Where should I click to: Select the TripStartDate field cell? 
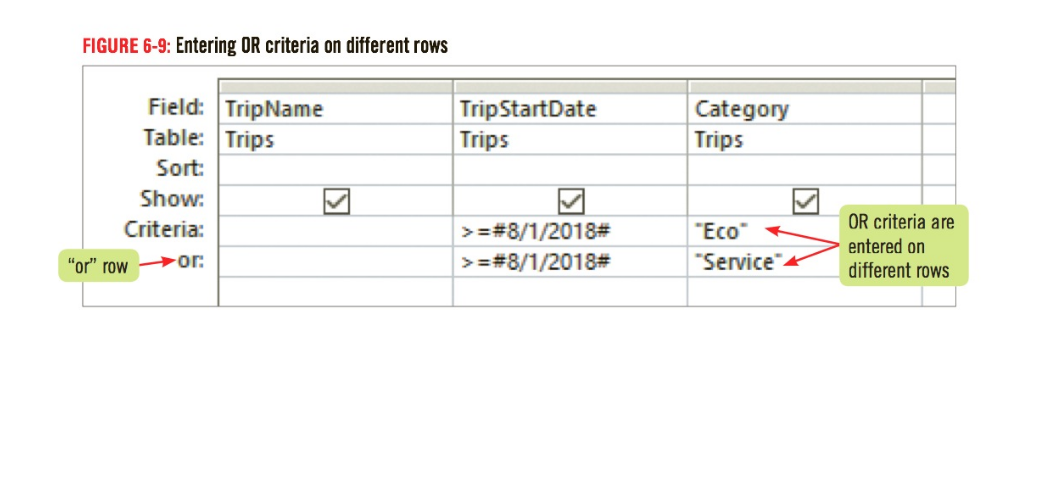[570, 109]
